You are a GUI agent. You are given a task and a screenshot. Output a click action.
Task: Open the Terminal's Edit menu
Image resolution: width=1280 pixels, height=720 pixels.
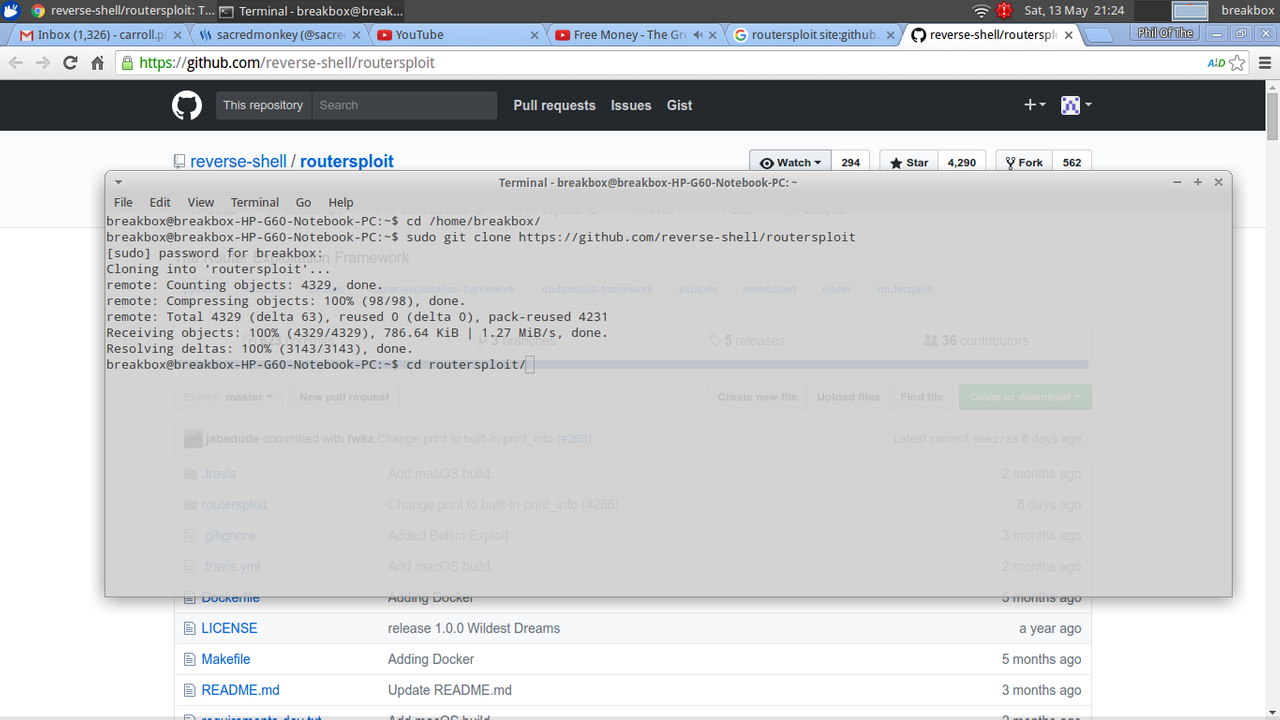tap(159, 202)
